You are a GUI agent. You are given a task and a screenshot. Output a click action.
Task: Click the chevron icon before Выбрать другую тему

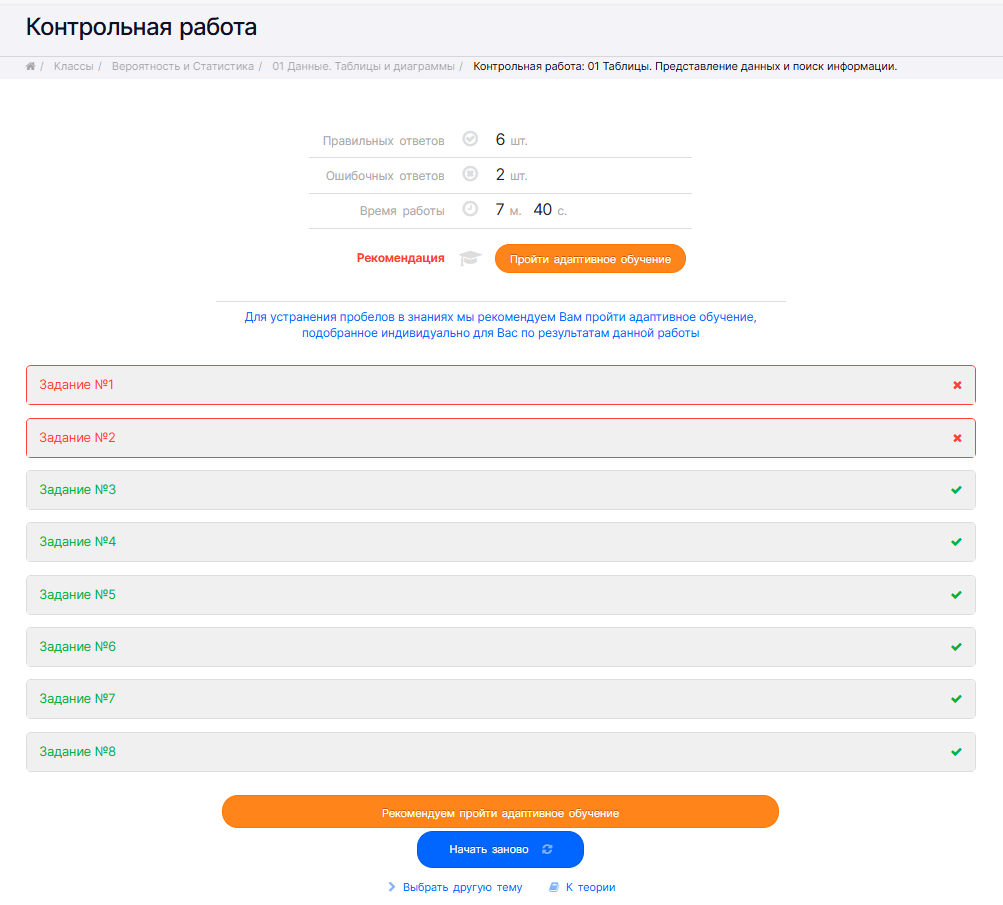tap(392, 887)
